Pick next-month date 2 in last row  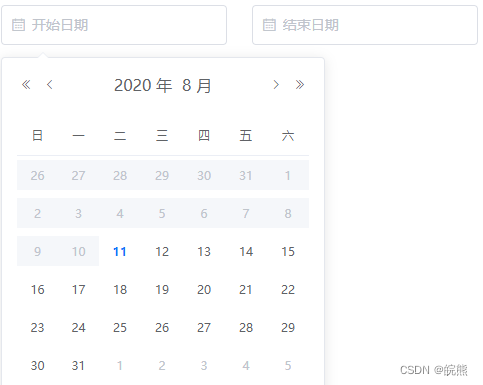162,365
